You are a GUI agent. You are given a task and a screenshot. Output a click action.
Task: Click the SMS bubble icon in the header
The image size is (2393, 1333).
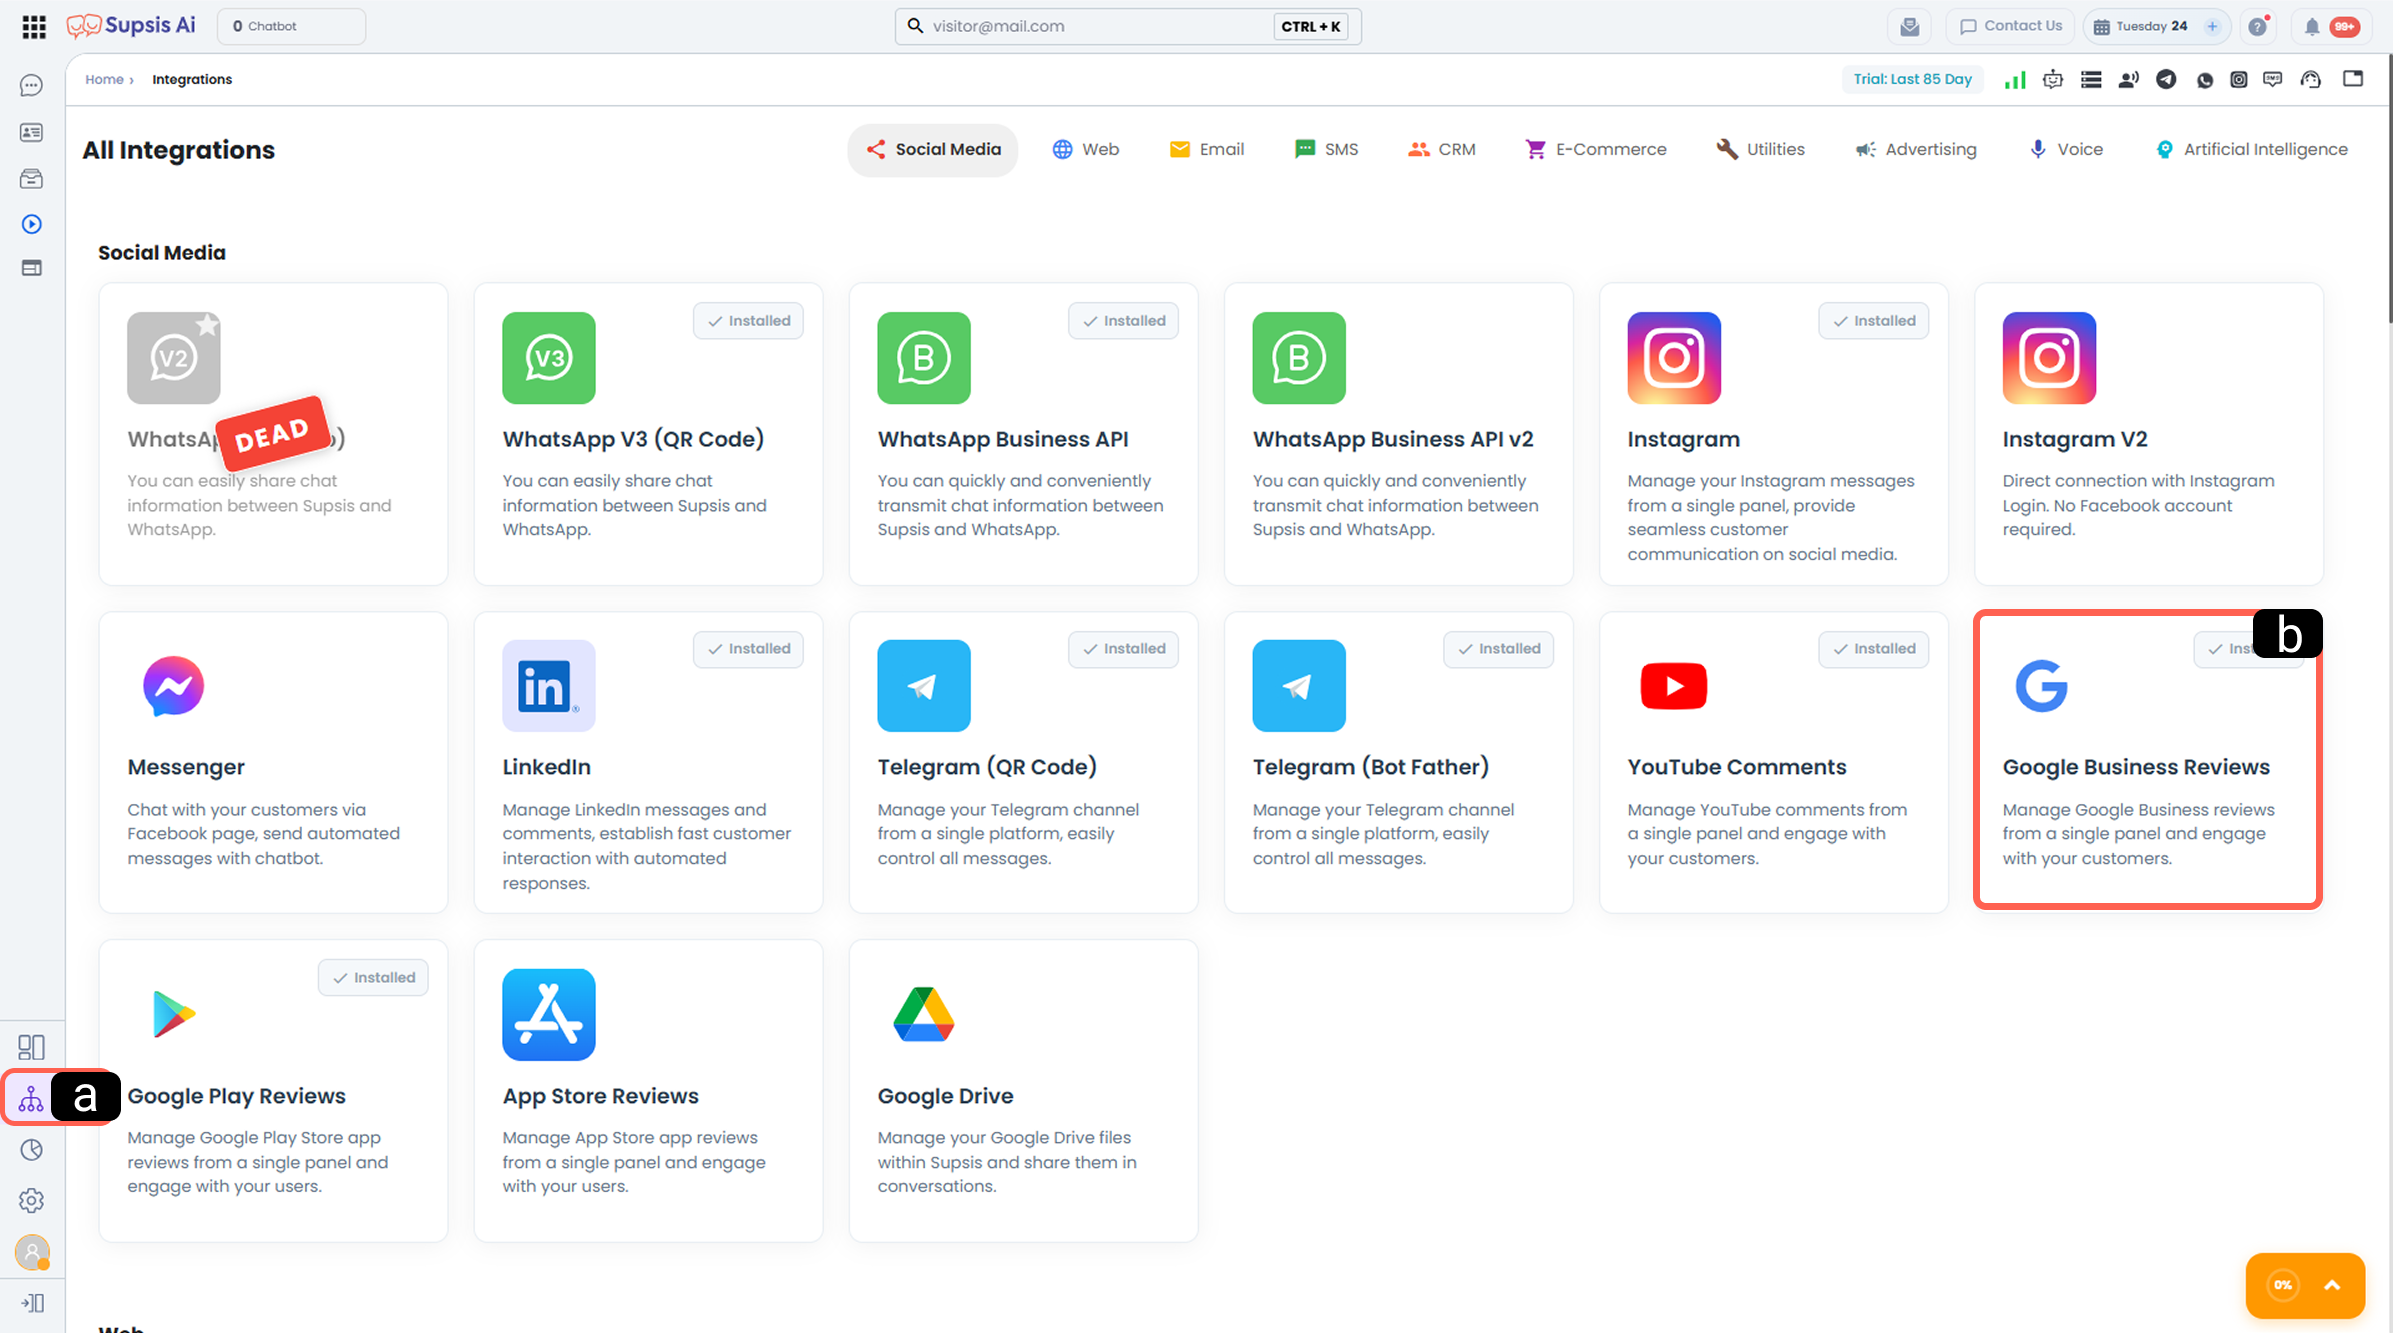pos(2273,80)
